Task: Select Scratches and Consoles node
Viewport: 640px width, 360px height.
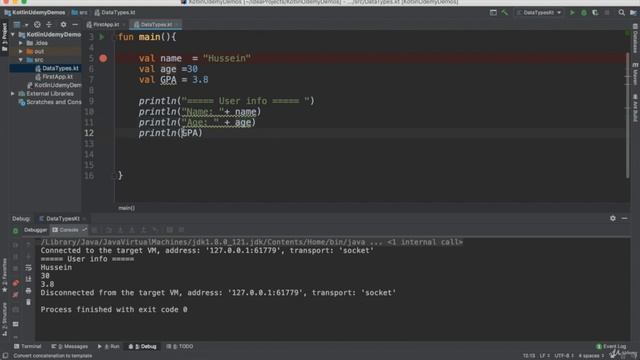Action: pyautogui.click(x=50, y=102)
